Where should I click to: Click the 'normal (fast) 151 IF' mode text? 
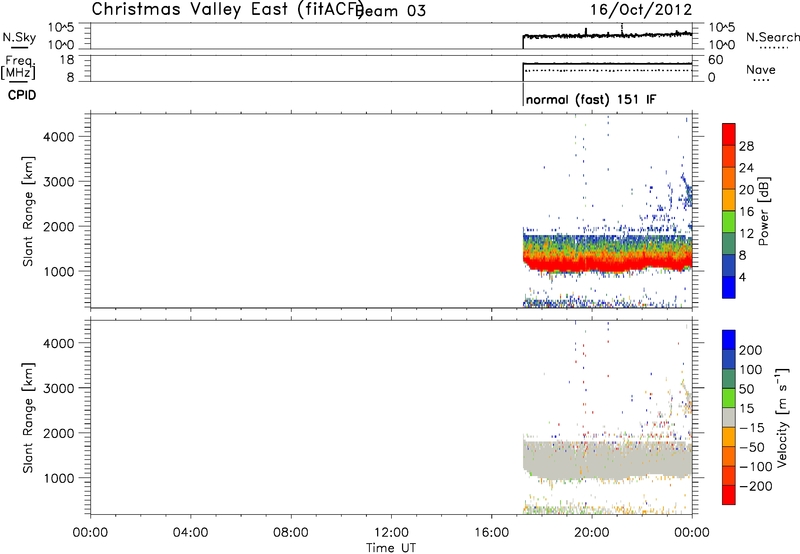click(x=591, y=99)
